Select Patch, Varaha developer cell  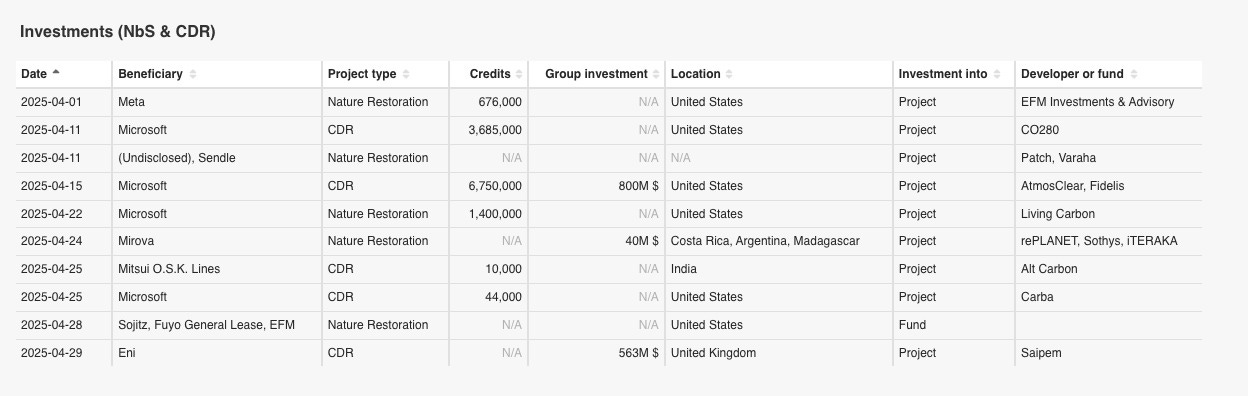pyautogui.click(x=1108, y=158)
